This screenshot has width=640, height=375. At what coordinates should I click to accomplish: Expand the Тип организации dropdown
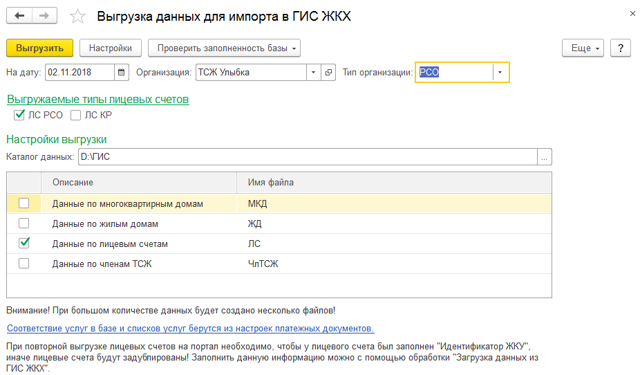pos(500,73)
